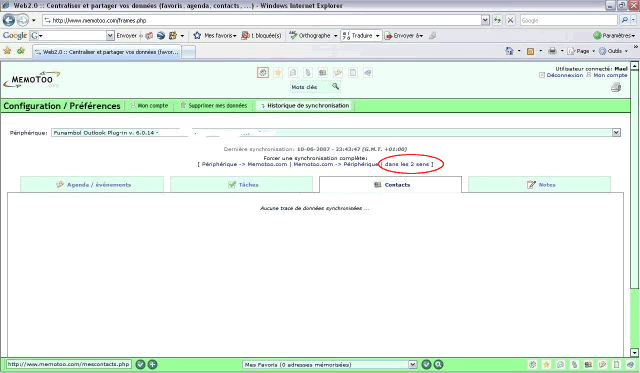Click the preferences gear icon in Memotoo header
Image resolution: width=640 pixels, height=373 pixels.
263,73
